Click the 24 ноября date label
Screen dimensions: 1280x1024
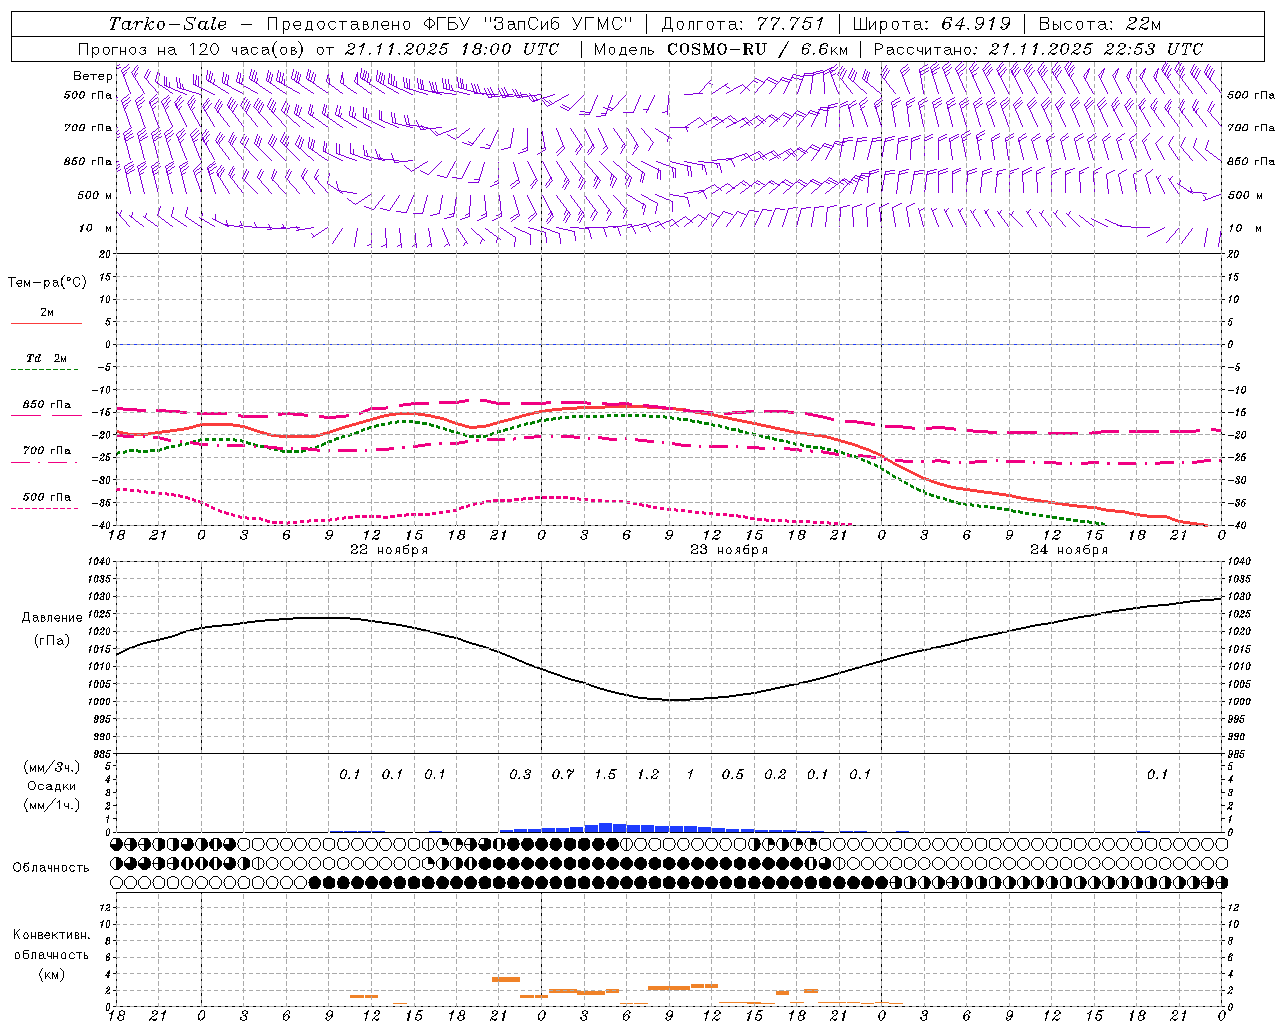point(1068,550)
